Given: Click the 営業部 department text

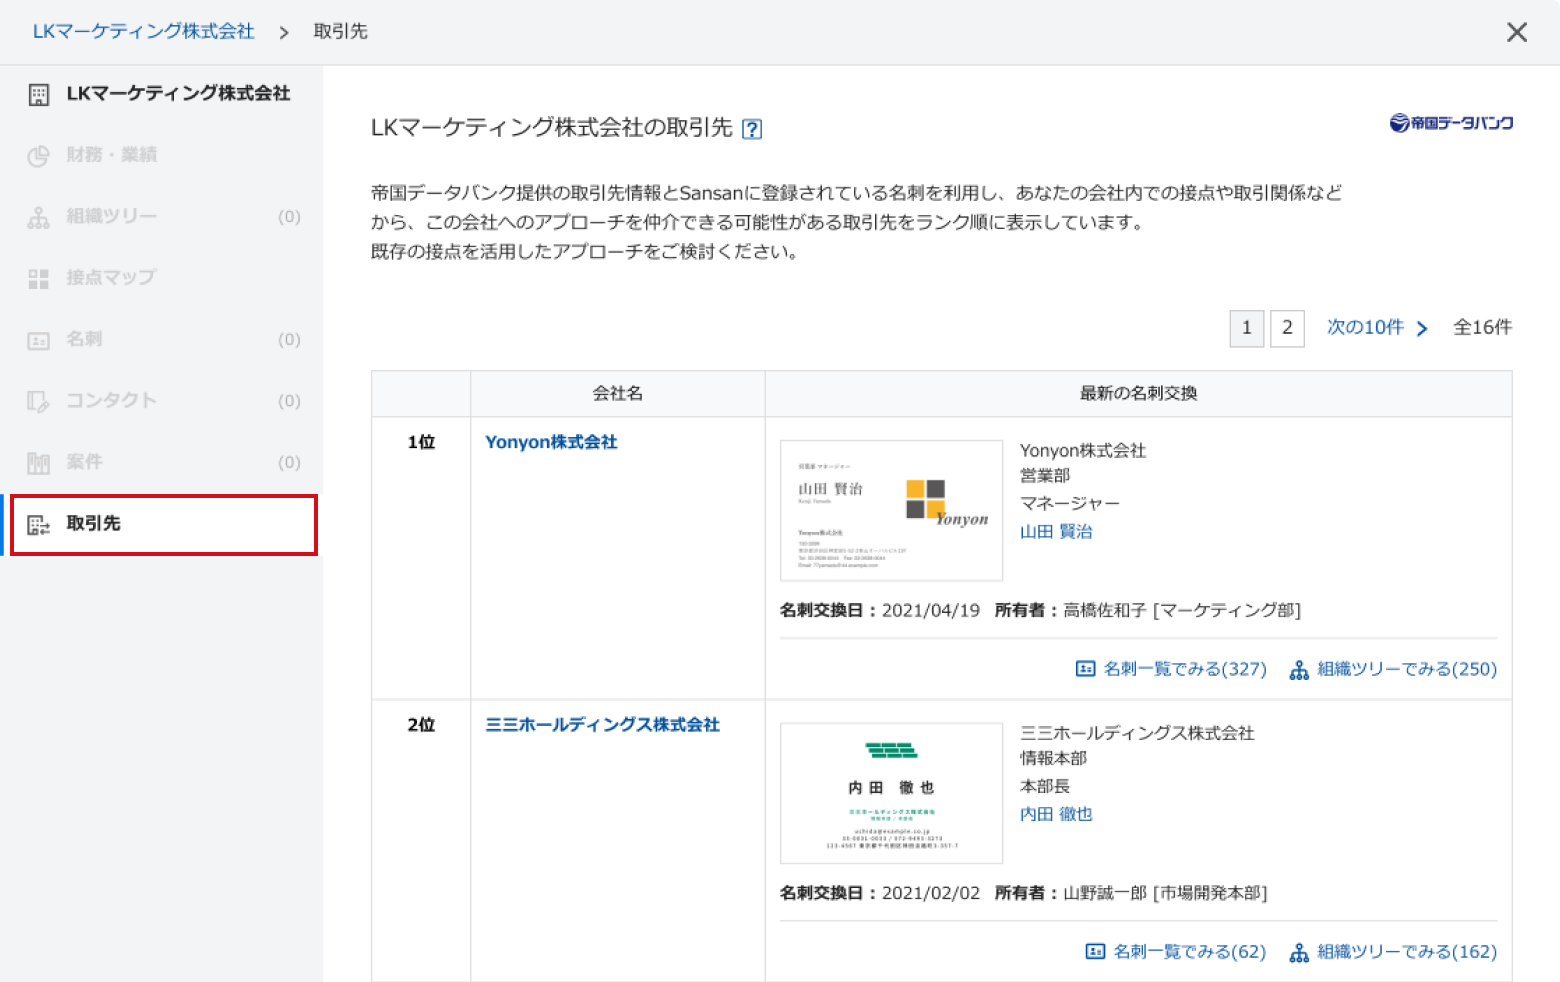Looking at the screenshot, I should coord(1045,476).
